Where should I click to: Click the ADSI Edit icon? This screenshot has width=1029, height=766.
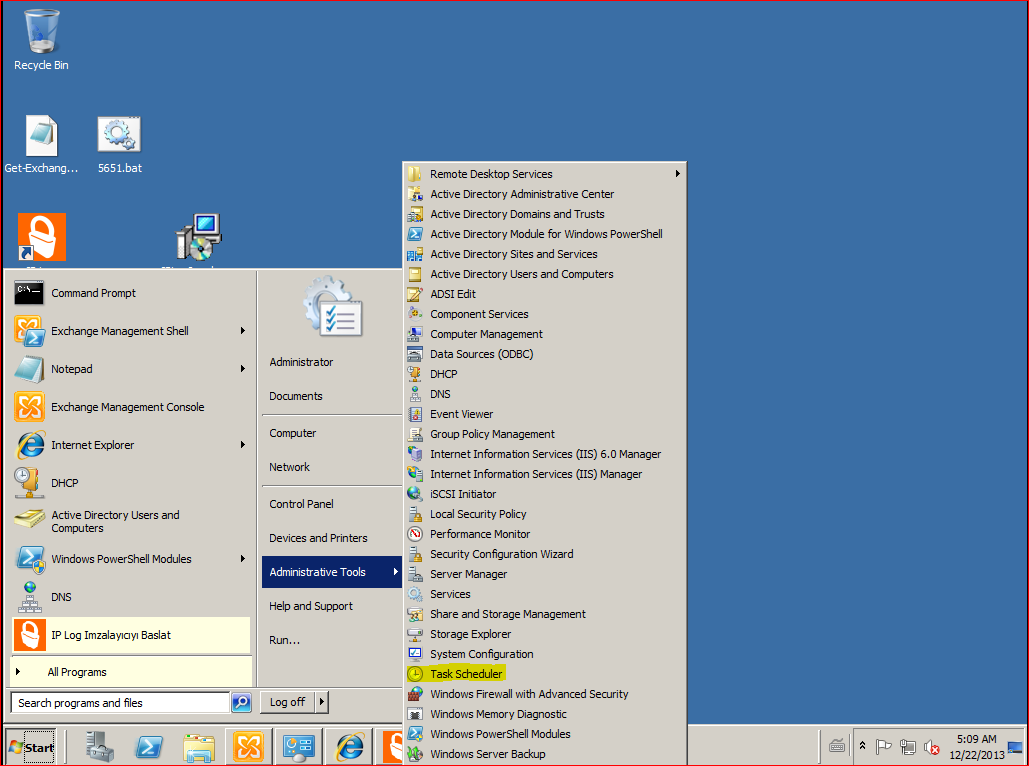(415, 294)
